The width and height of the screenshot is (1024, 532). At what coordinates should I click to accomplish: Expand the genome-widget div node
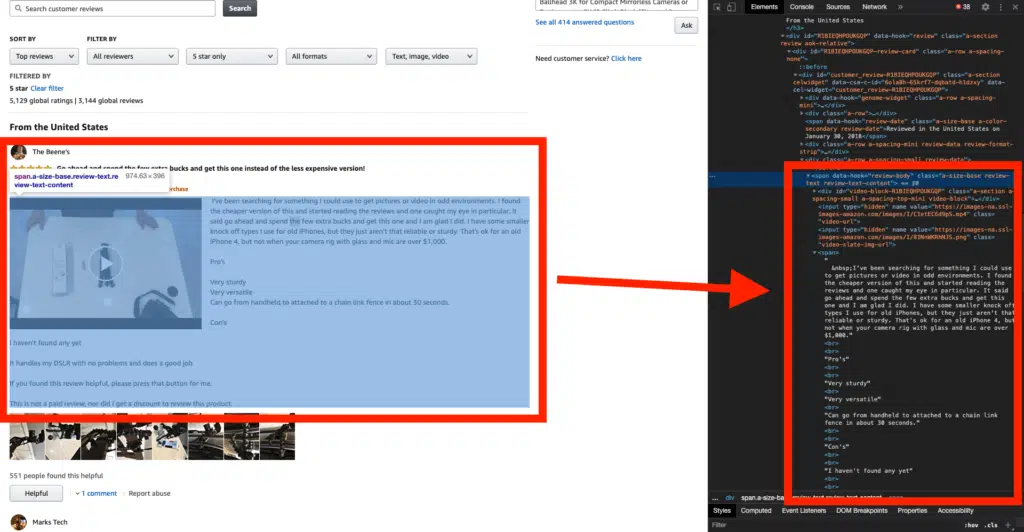click(x=802, y=98)
